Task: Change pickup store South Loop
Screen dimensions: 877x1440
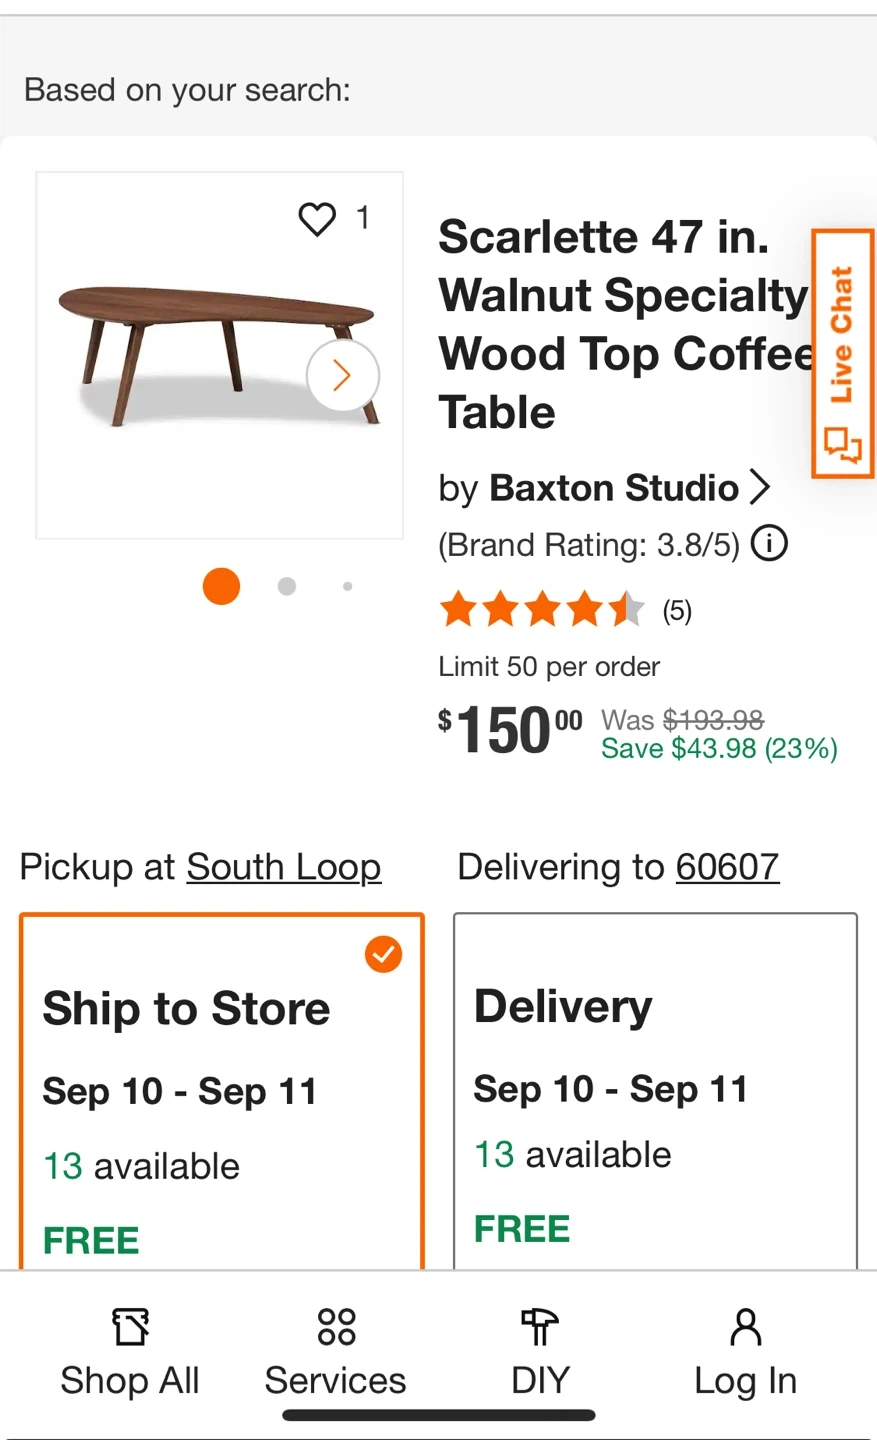Action: click(283, 867)
